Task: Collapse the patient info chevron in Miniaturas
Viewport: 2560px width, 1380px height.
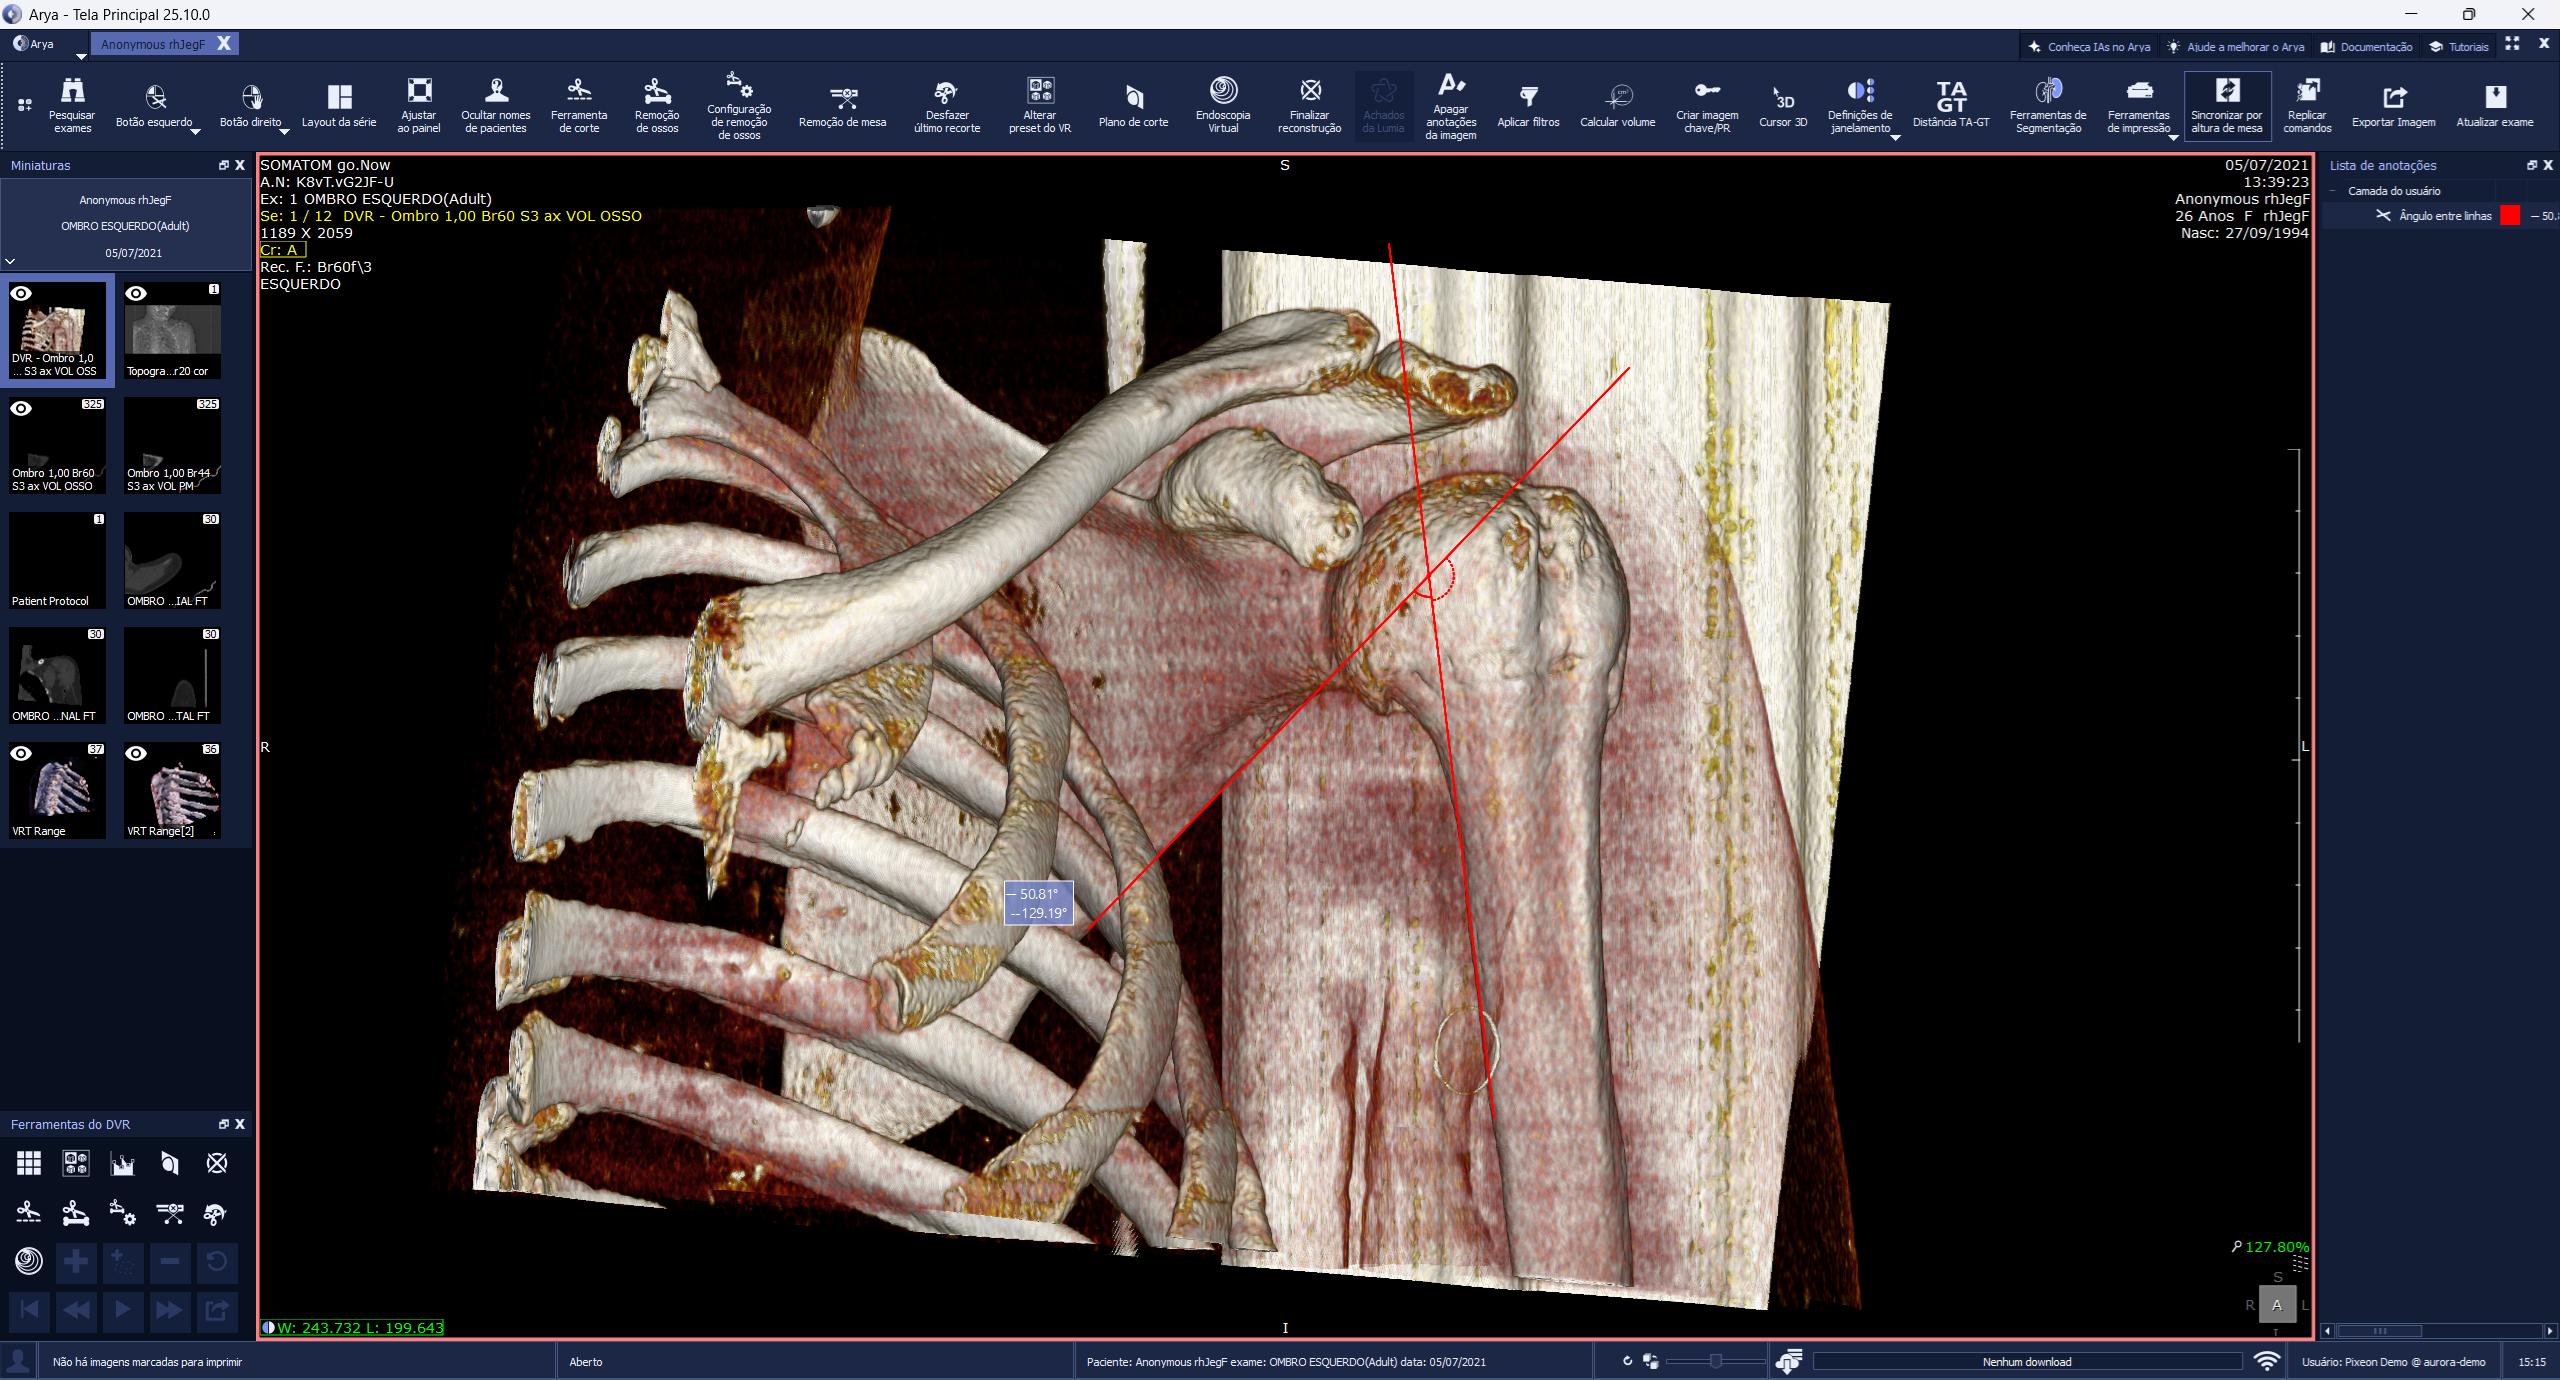Action: point(10,261)
